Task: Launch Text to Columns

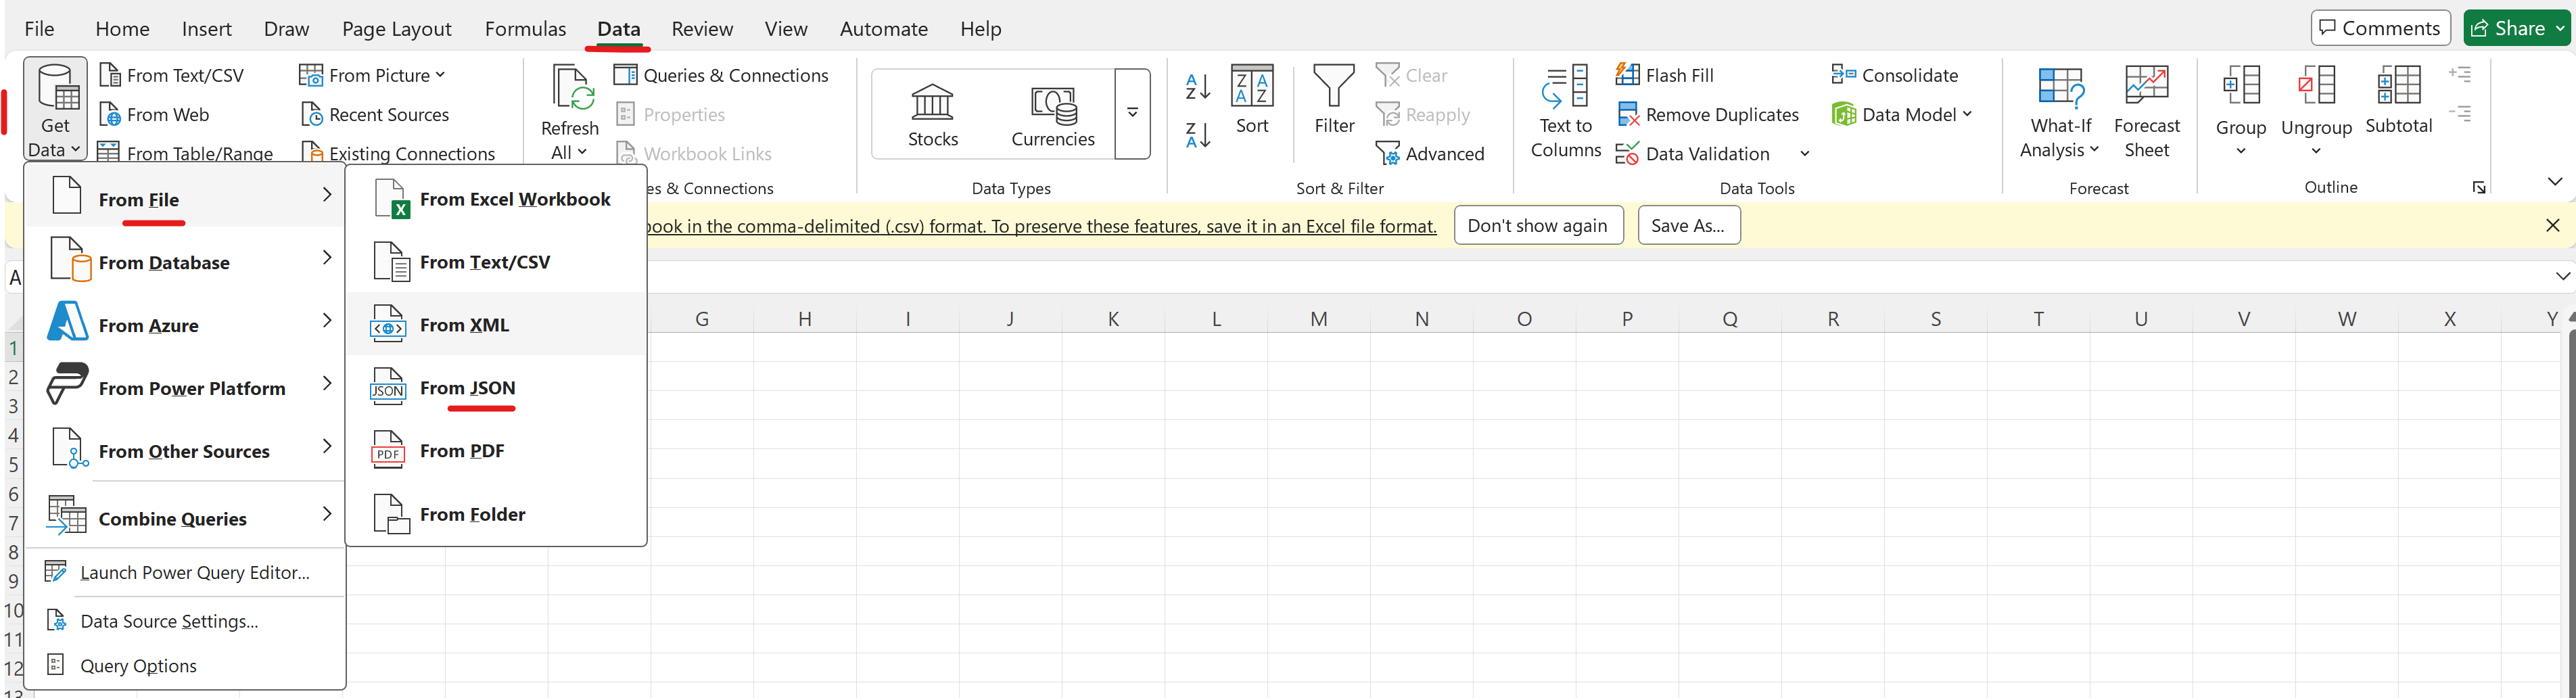Action: point(1565,112)
